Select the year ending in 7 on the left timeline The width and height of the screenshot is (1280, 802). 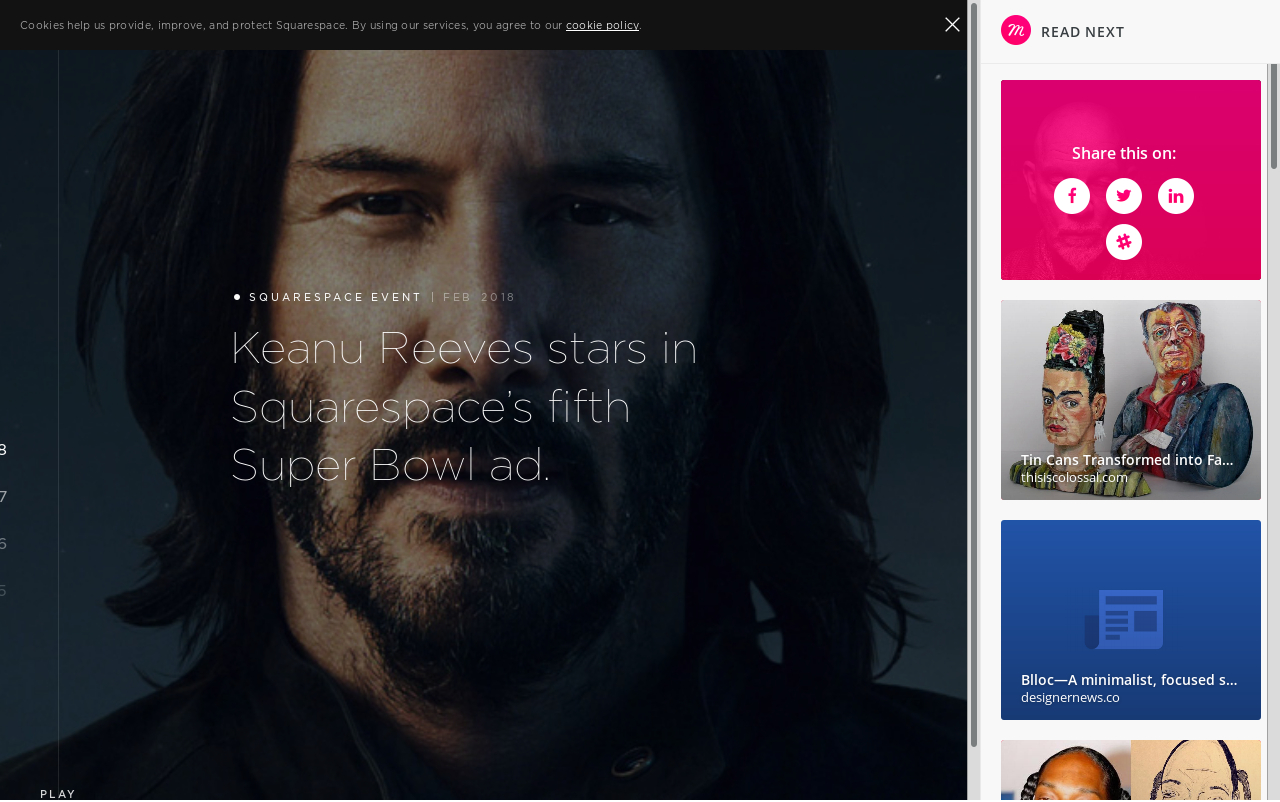click(3, 497)
